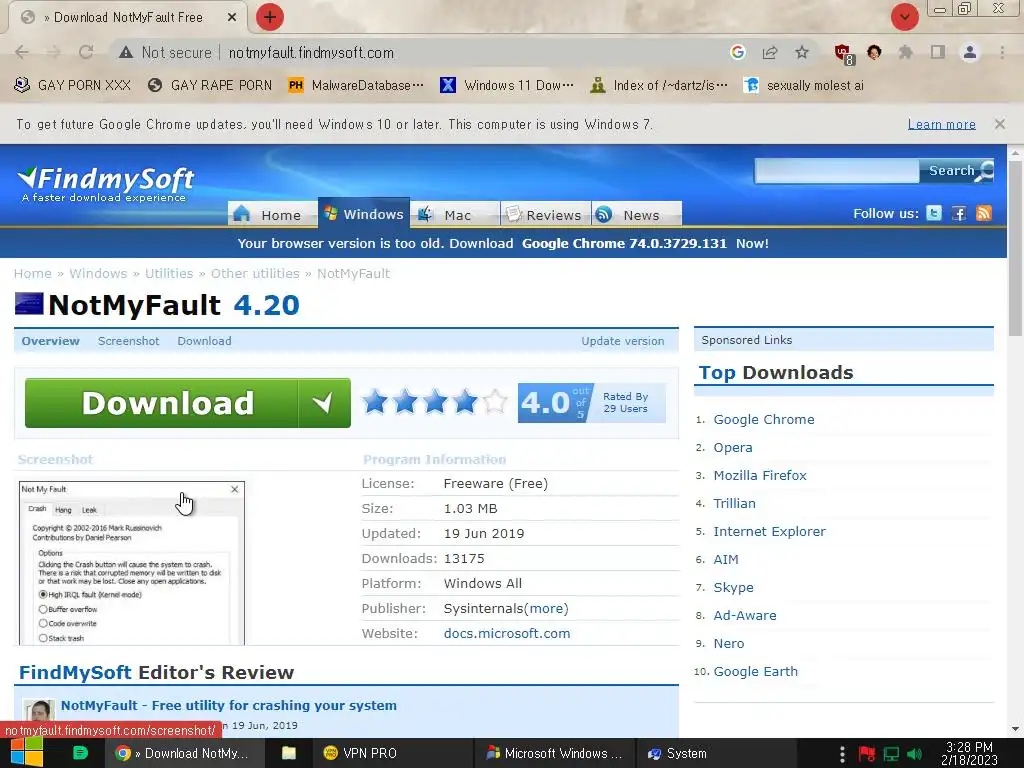This screenshot has width=1024, height=768.
Task: Close the Download NotMyFault tab
Action: click(x=232, y=18)
